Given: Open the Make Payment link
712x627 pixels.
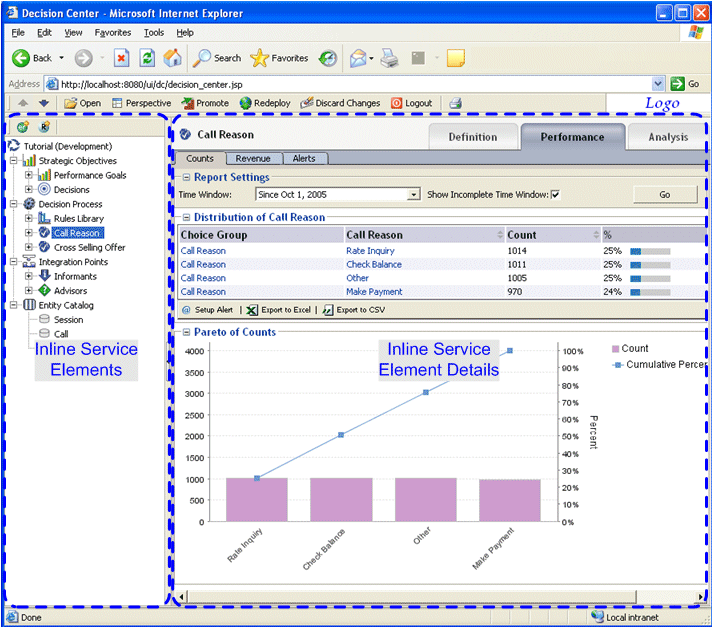Looking at the screenshot, I should pyautogui.click(x=374, y=292).
